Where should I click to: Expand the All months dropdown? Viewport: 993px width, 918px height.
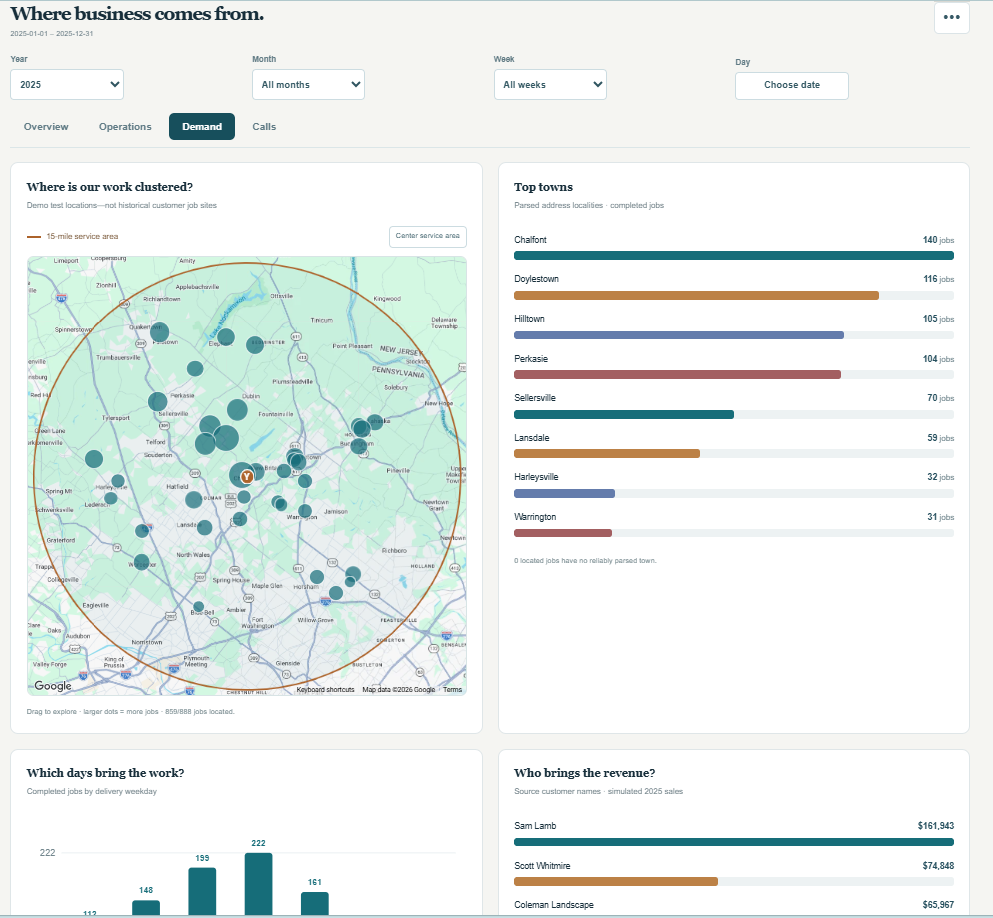click(308, 84)
